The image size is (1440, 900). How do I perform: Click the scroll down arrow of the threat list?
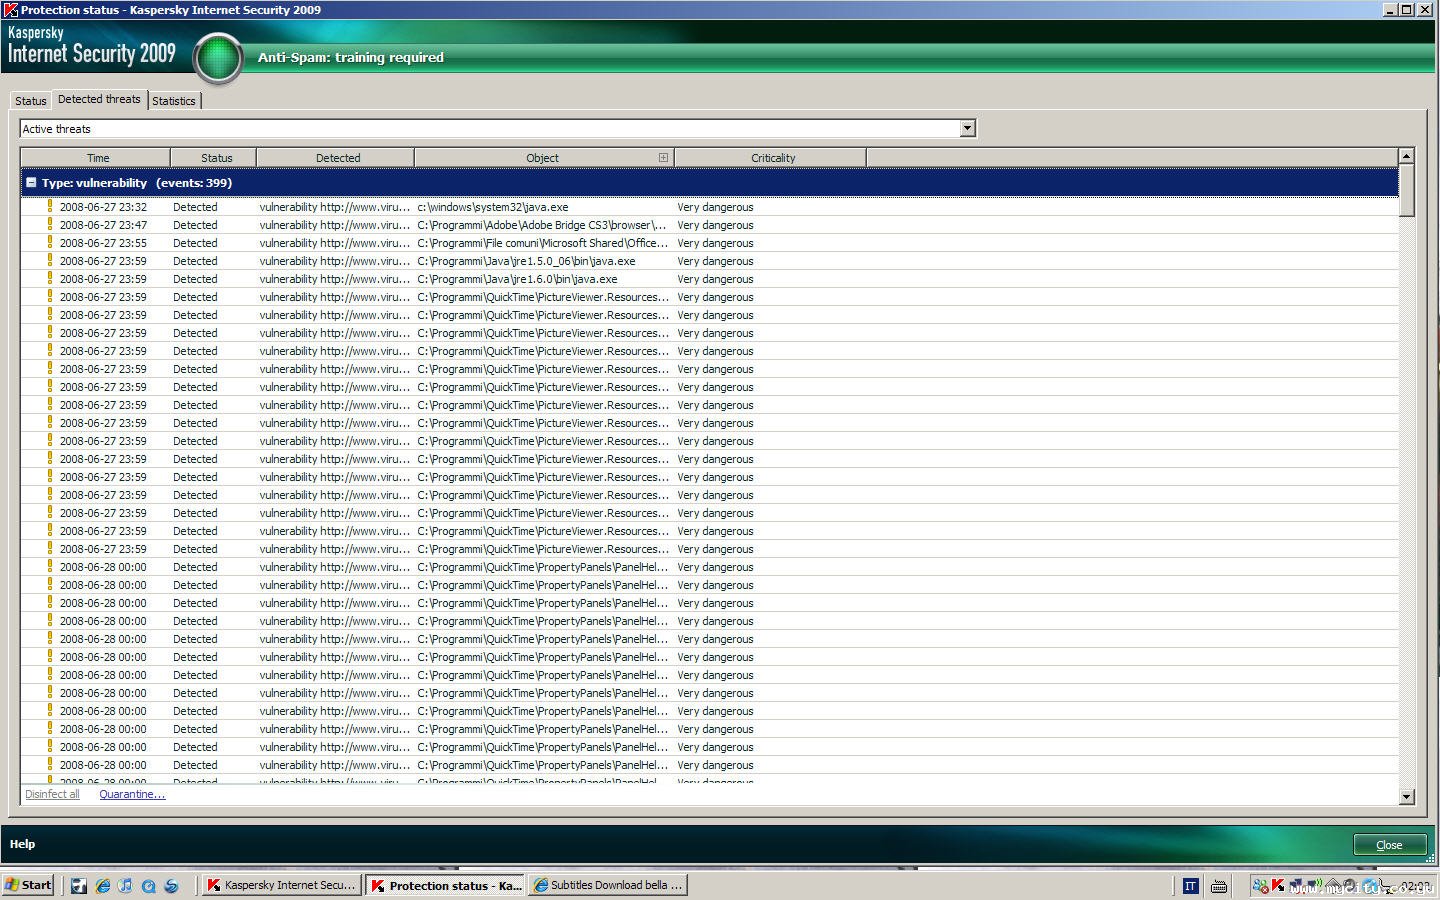coord(1407,797)
